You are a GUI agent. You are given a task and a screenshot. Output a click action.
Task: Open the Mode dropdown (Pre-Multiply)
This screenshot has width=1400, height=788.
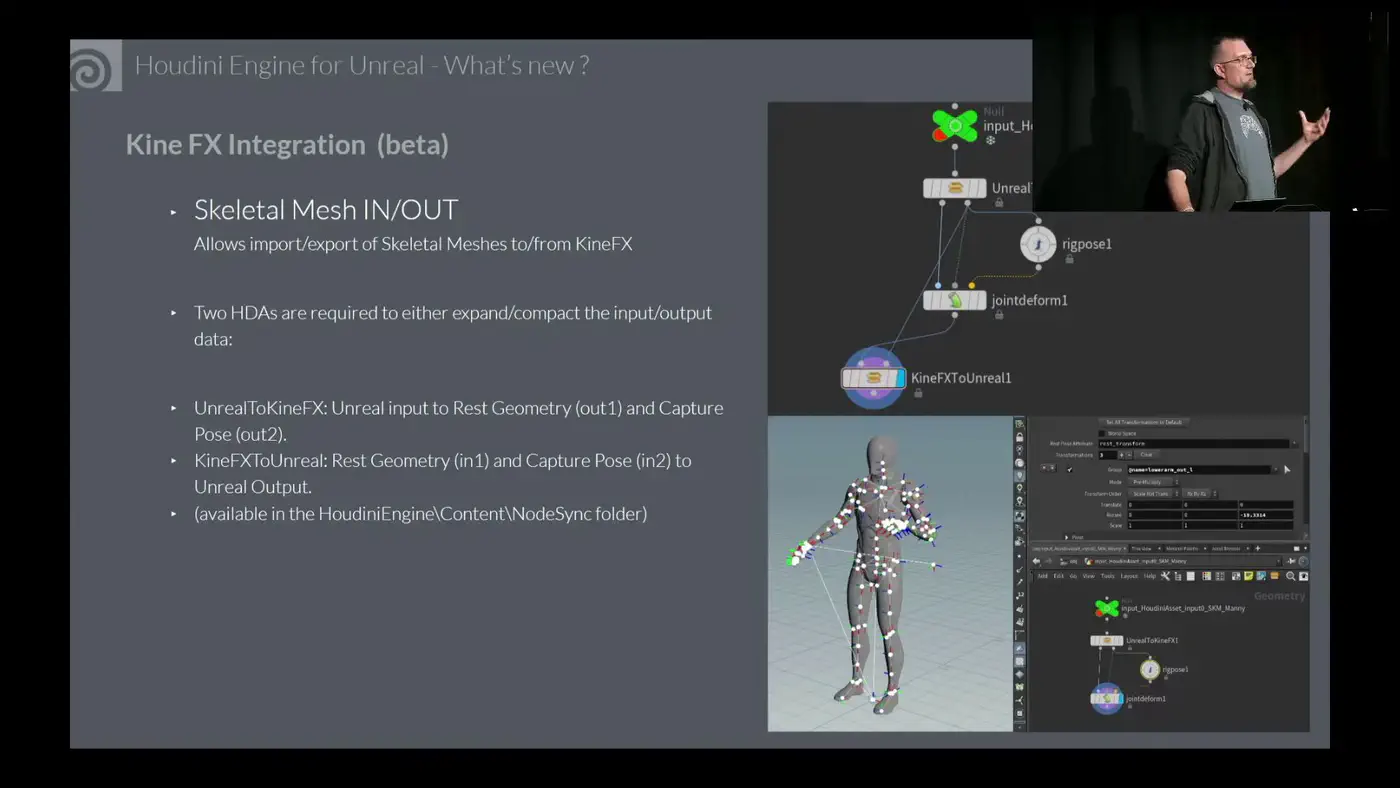1153,482
